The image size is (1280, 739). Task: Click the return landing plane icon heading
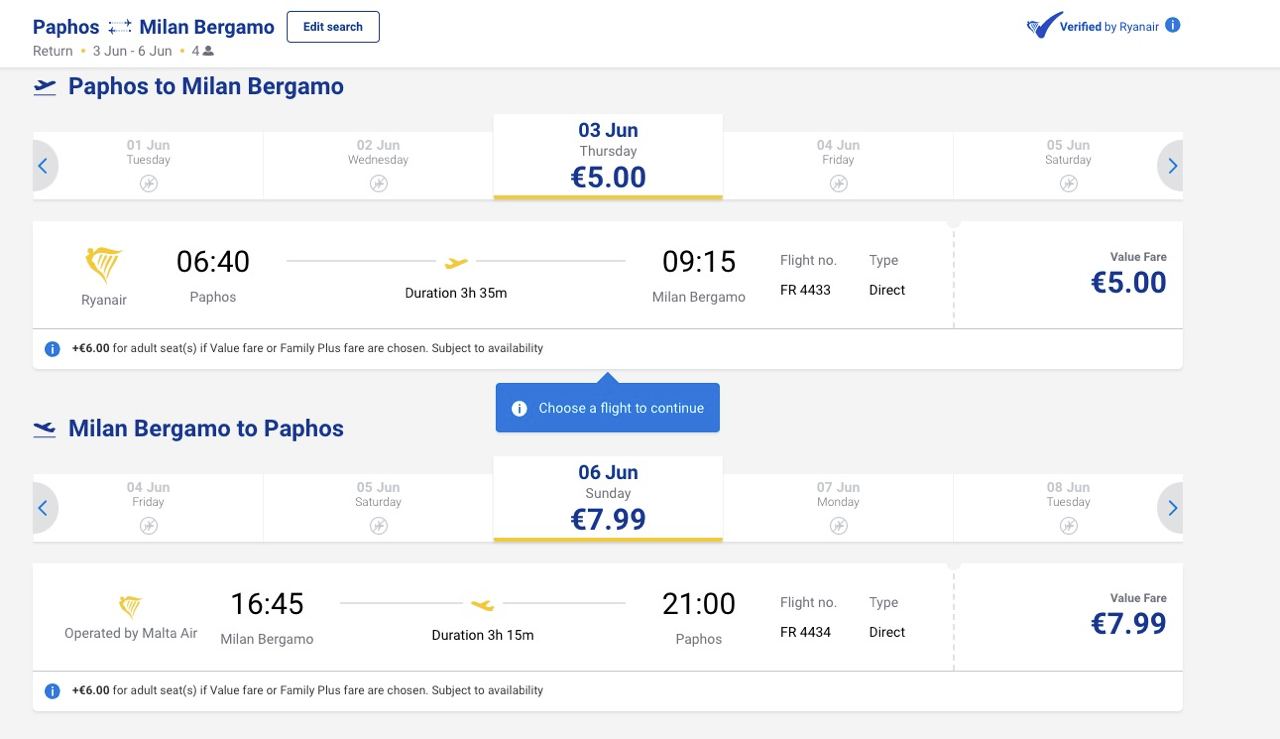45,429
